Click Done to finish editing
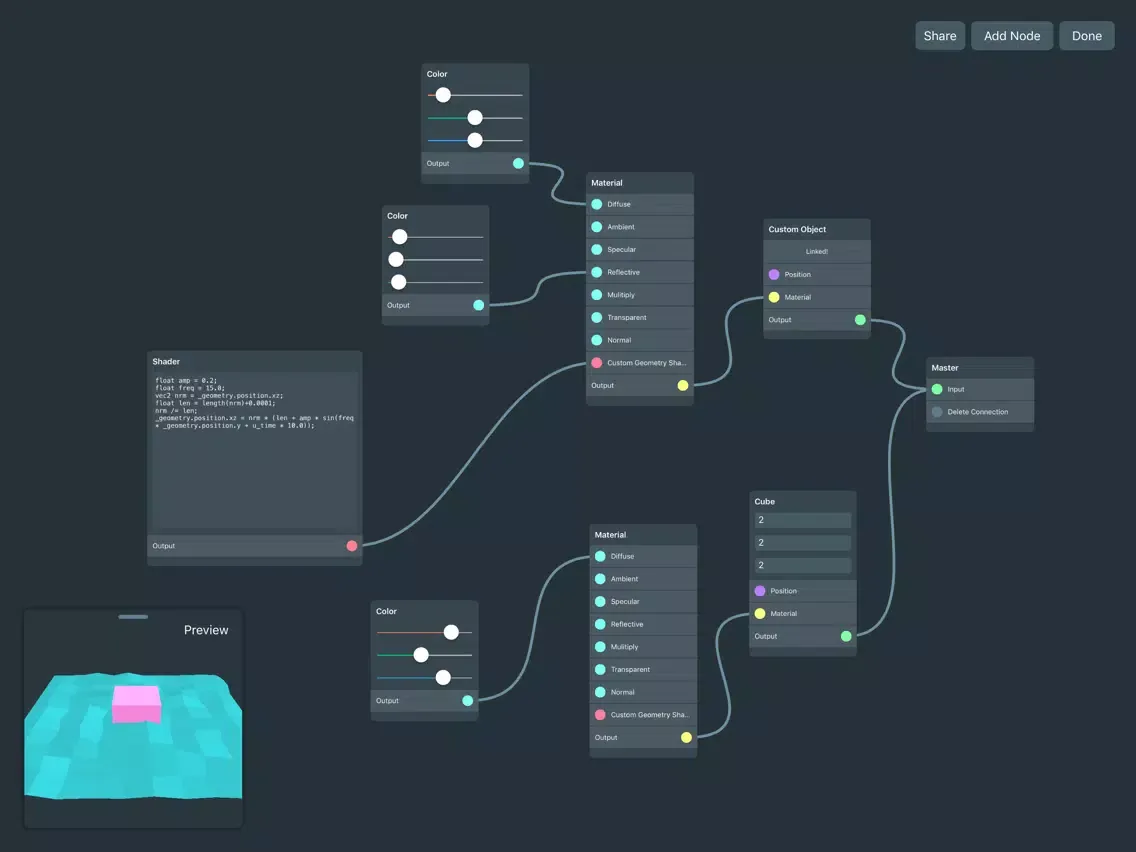The height and width of the screenshot is (852, 1136). click(1086, 36)
